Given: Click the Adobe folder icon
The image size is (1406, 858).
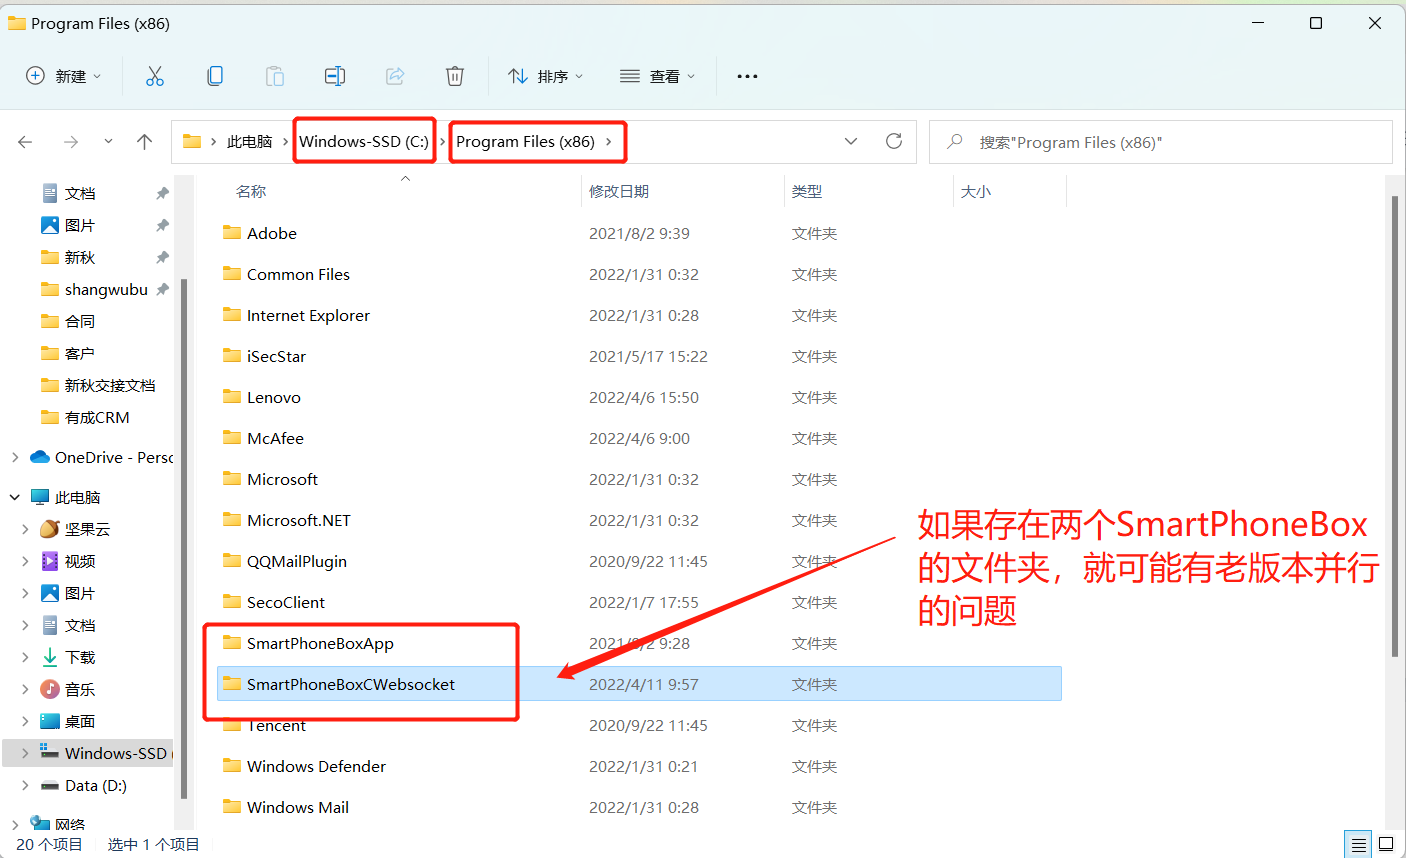Looking at the screenshot, I should [x=232, y=232].
